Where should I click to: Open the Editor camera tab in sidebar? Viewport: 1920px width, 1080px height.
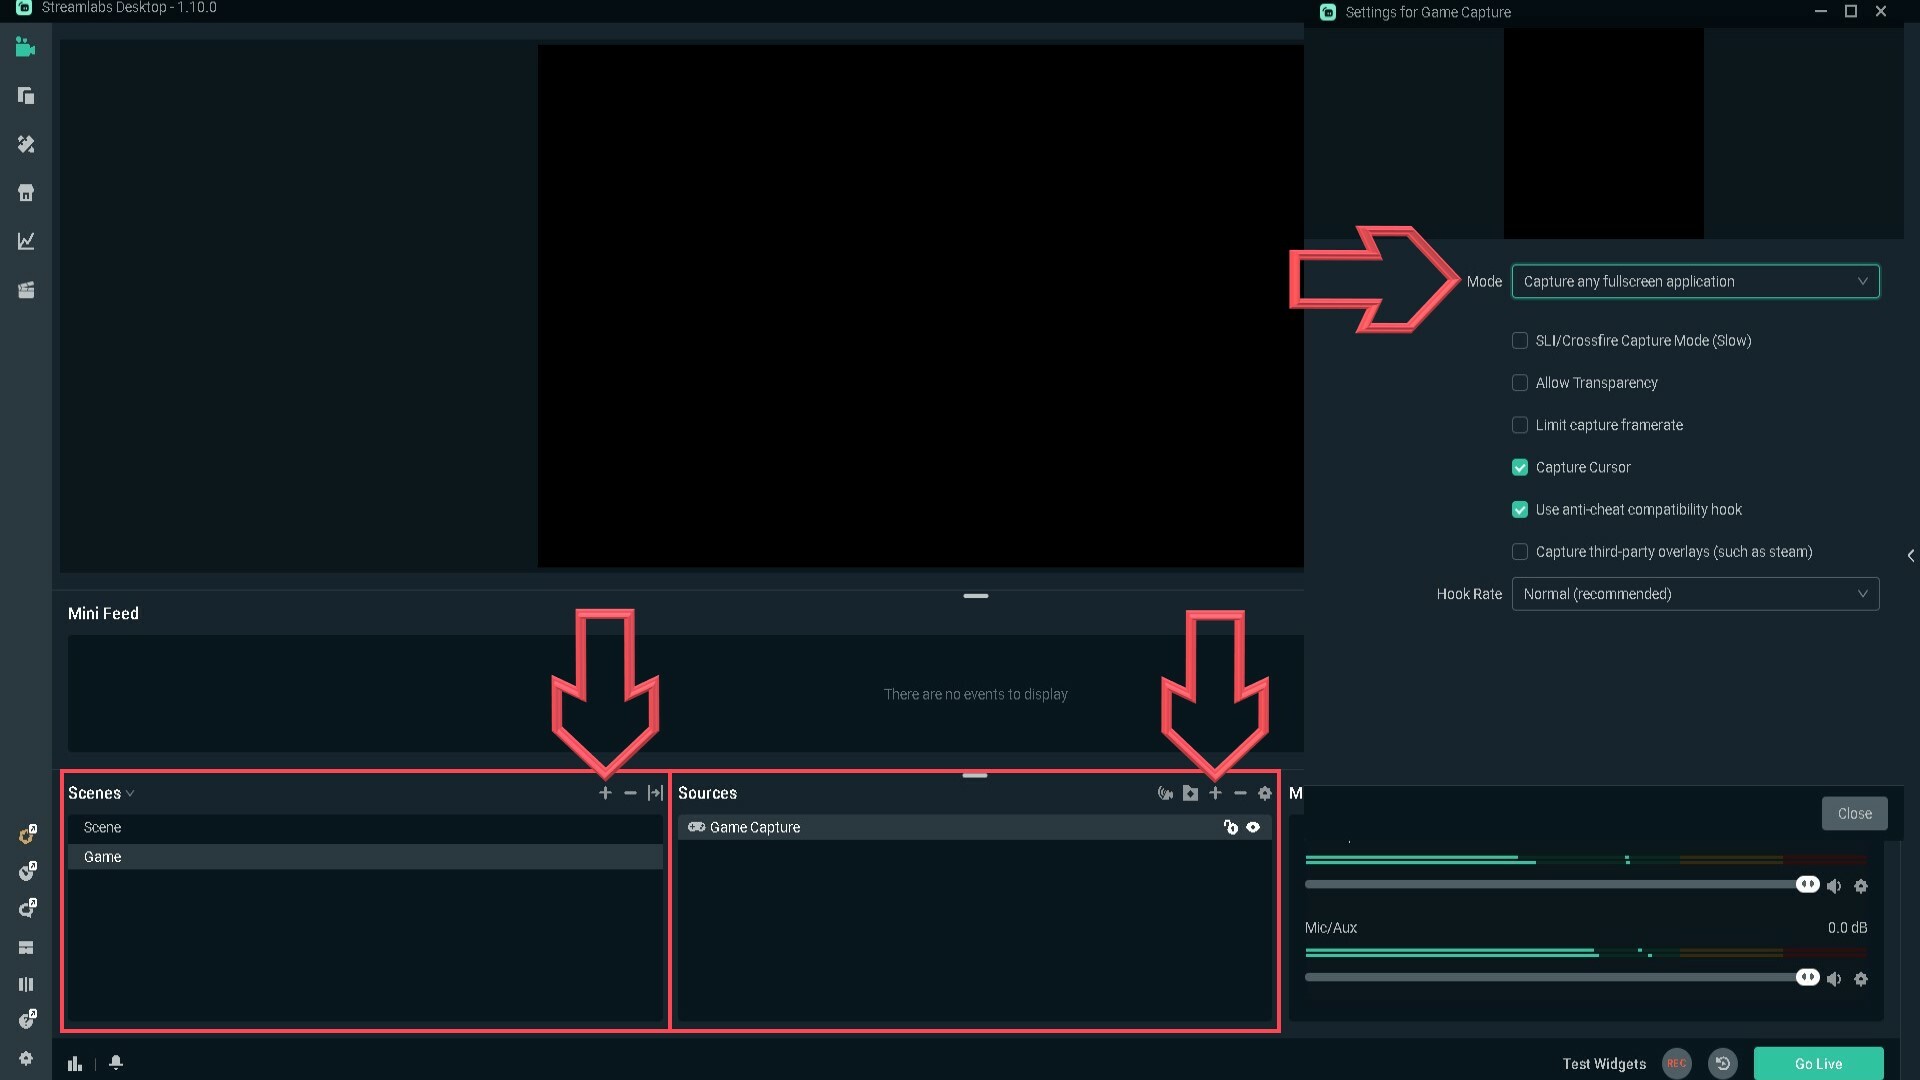click(26, 47)
